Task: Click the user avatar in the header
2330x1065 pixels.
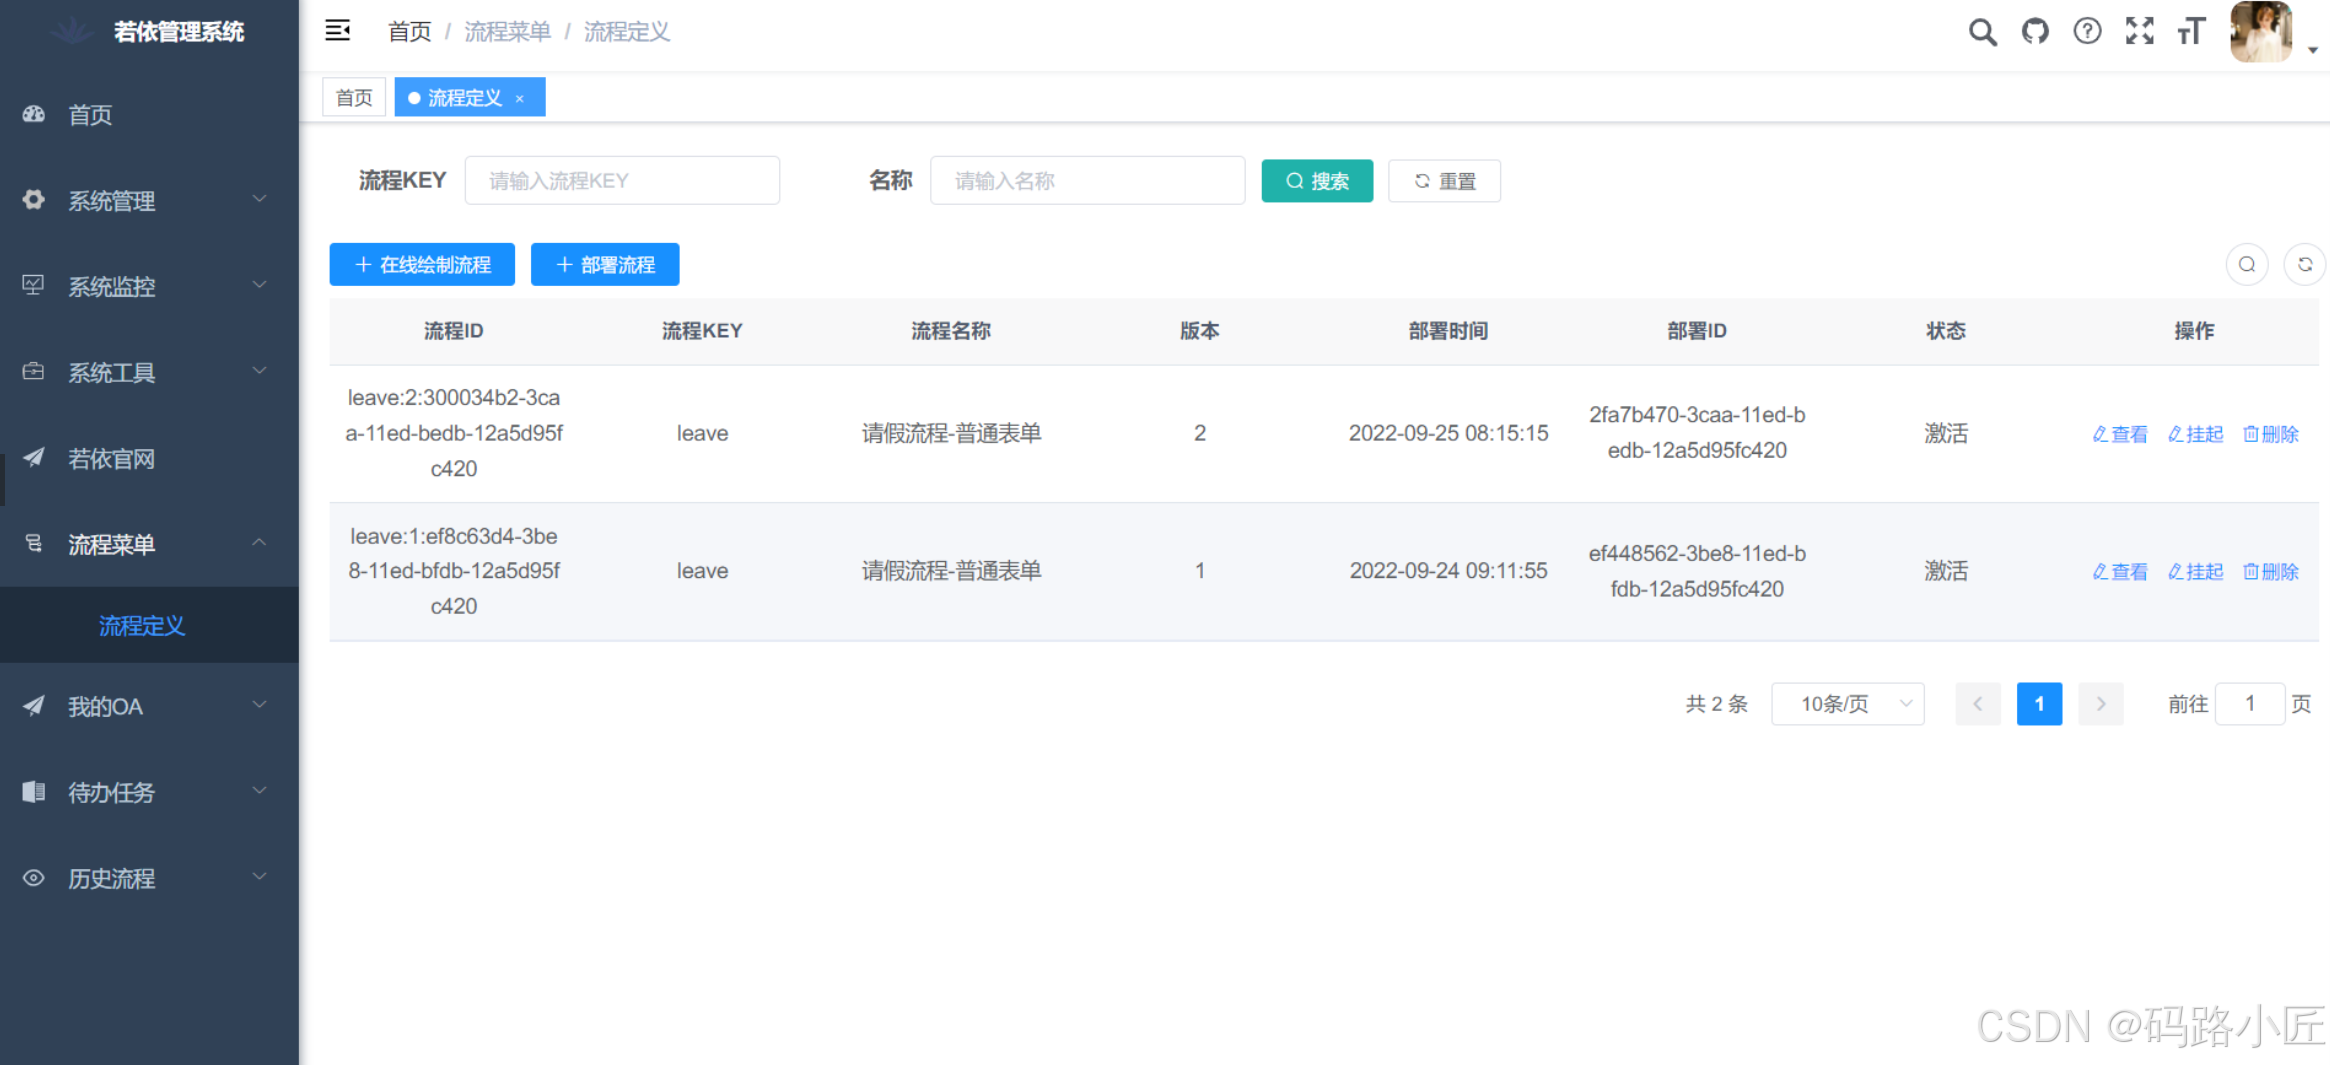Action: click(2261, 31)
